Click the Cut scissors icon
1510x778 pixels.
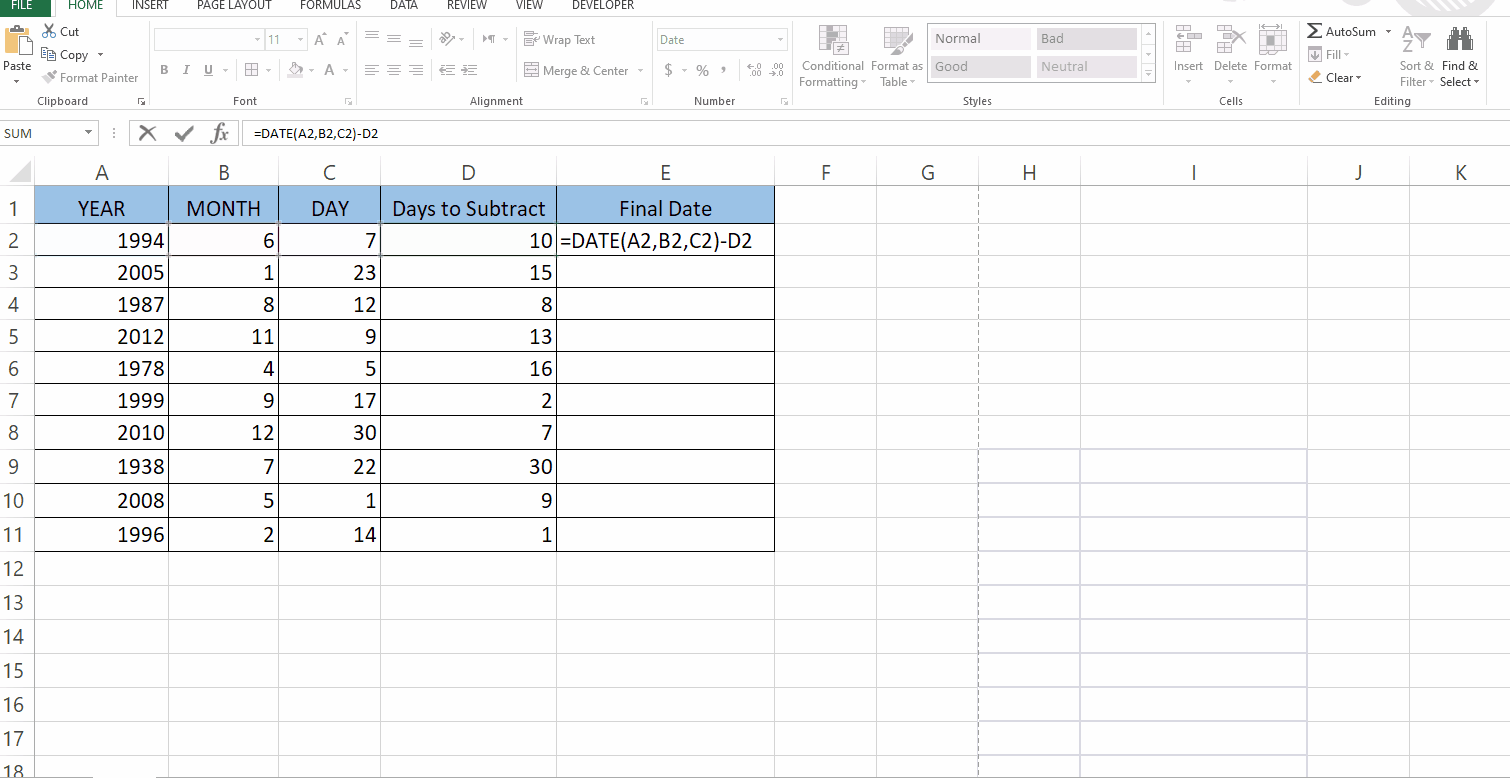click(x=49, y=32)
